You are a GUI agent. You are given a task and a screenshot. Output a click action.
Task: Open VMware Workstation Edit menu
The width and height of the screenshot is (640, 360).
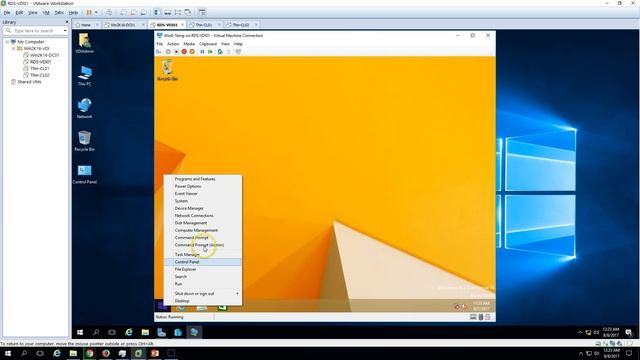[19, 13]
